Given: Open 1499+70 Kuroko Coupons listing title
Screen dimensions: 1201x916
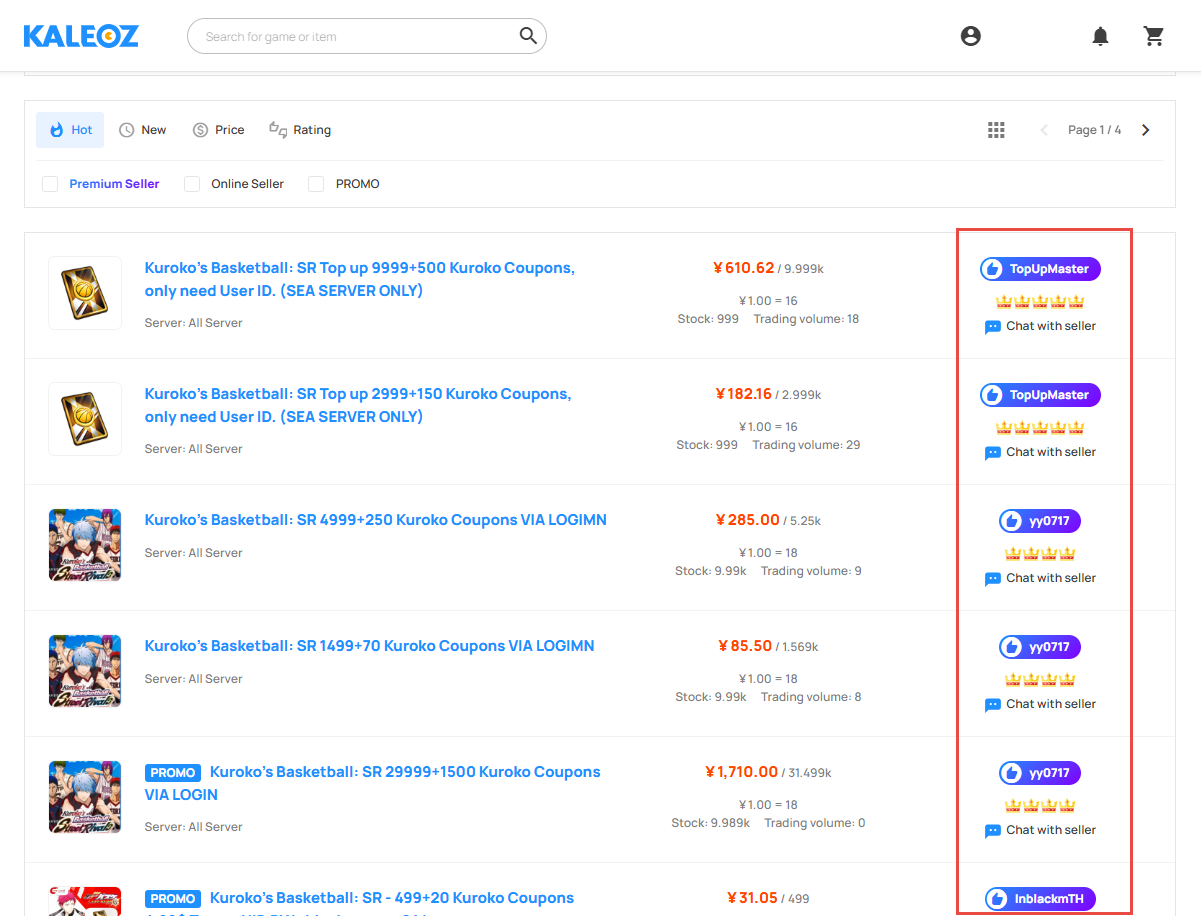Looking at the screenshot, I should coord(370,646).
